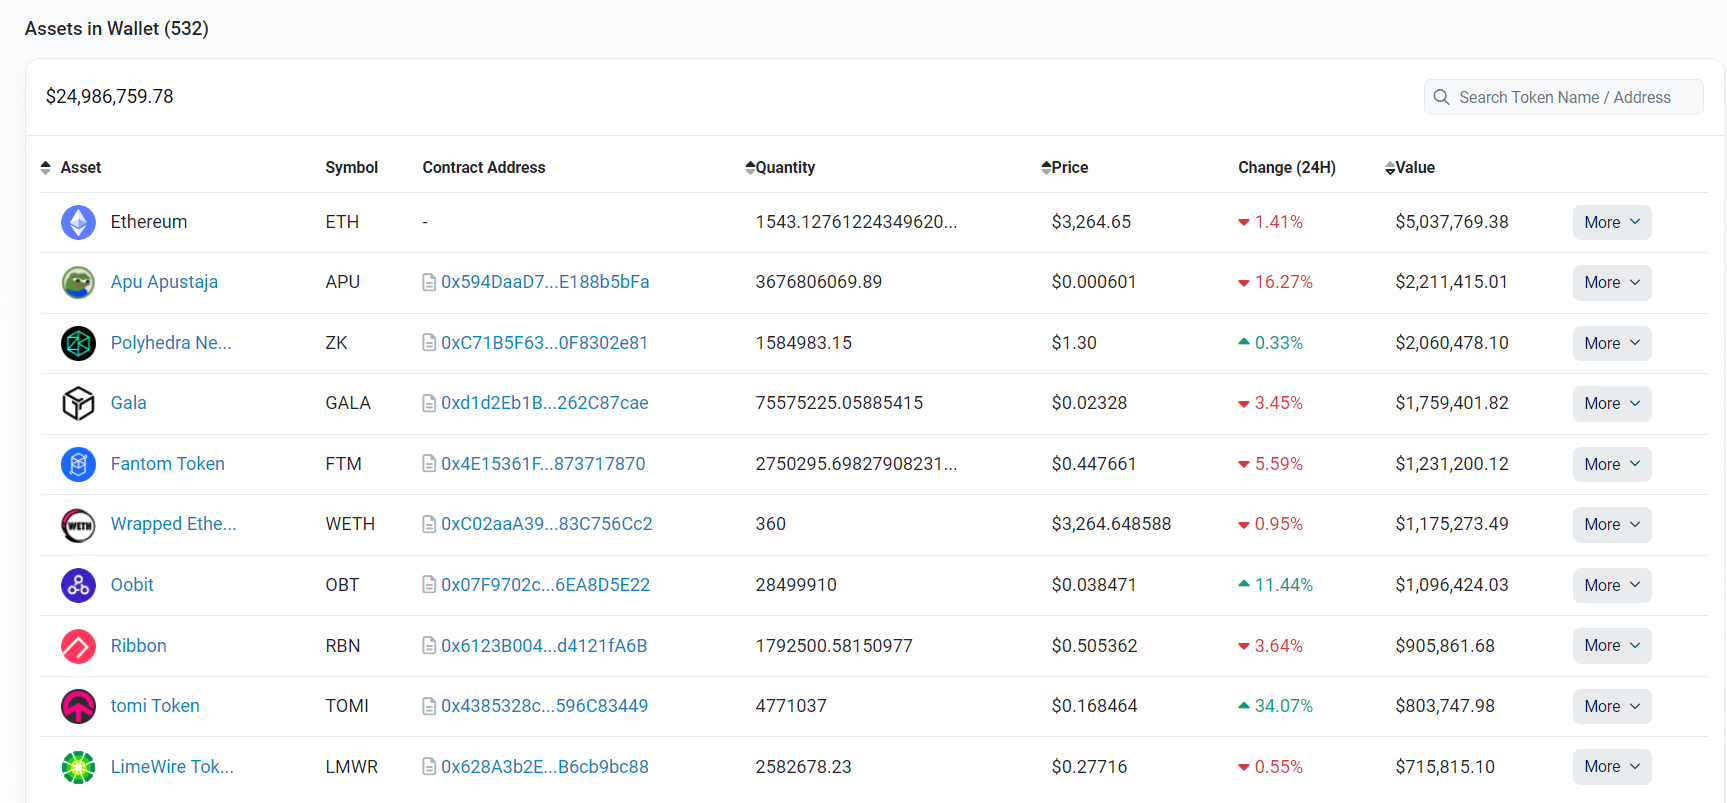
Task: Click contract file icon for RBN address
Action: [x=429, y=646]
